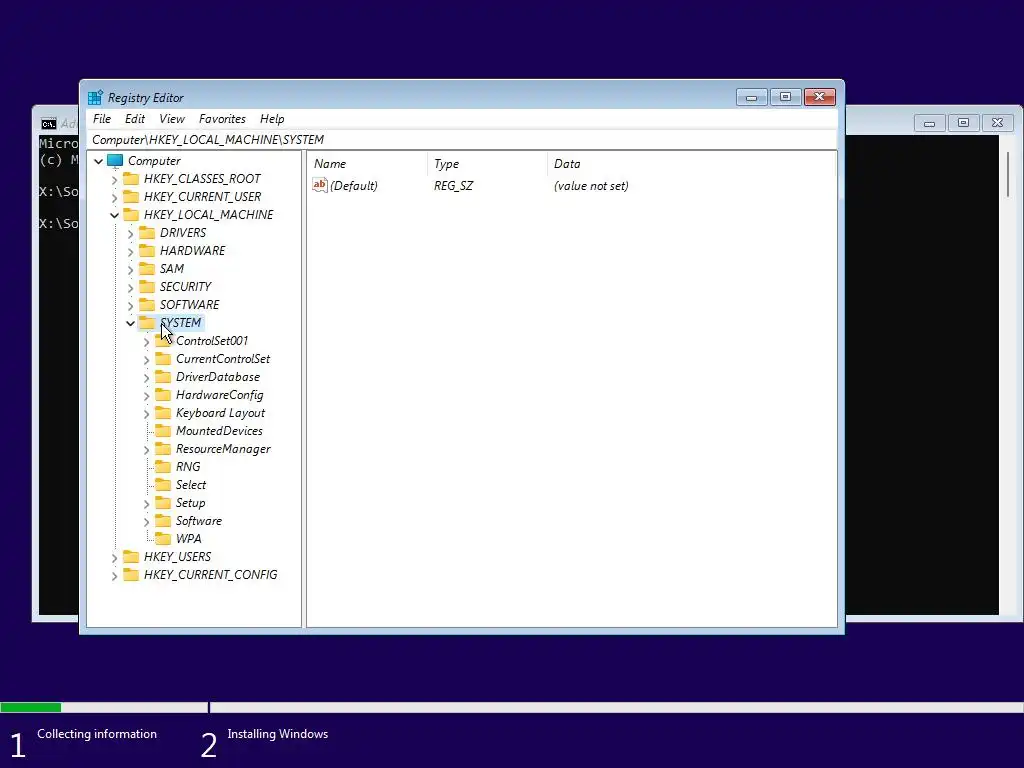This screenshot has height=768, width=1024.
Task: Click the Computer icon in tree
Action: pos(115,161)
